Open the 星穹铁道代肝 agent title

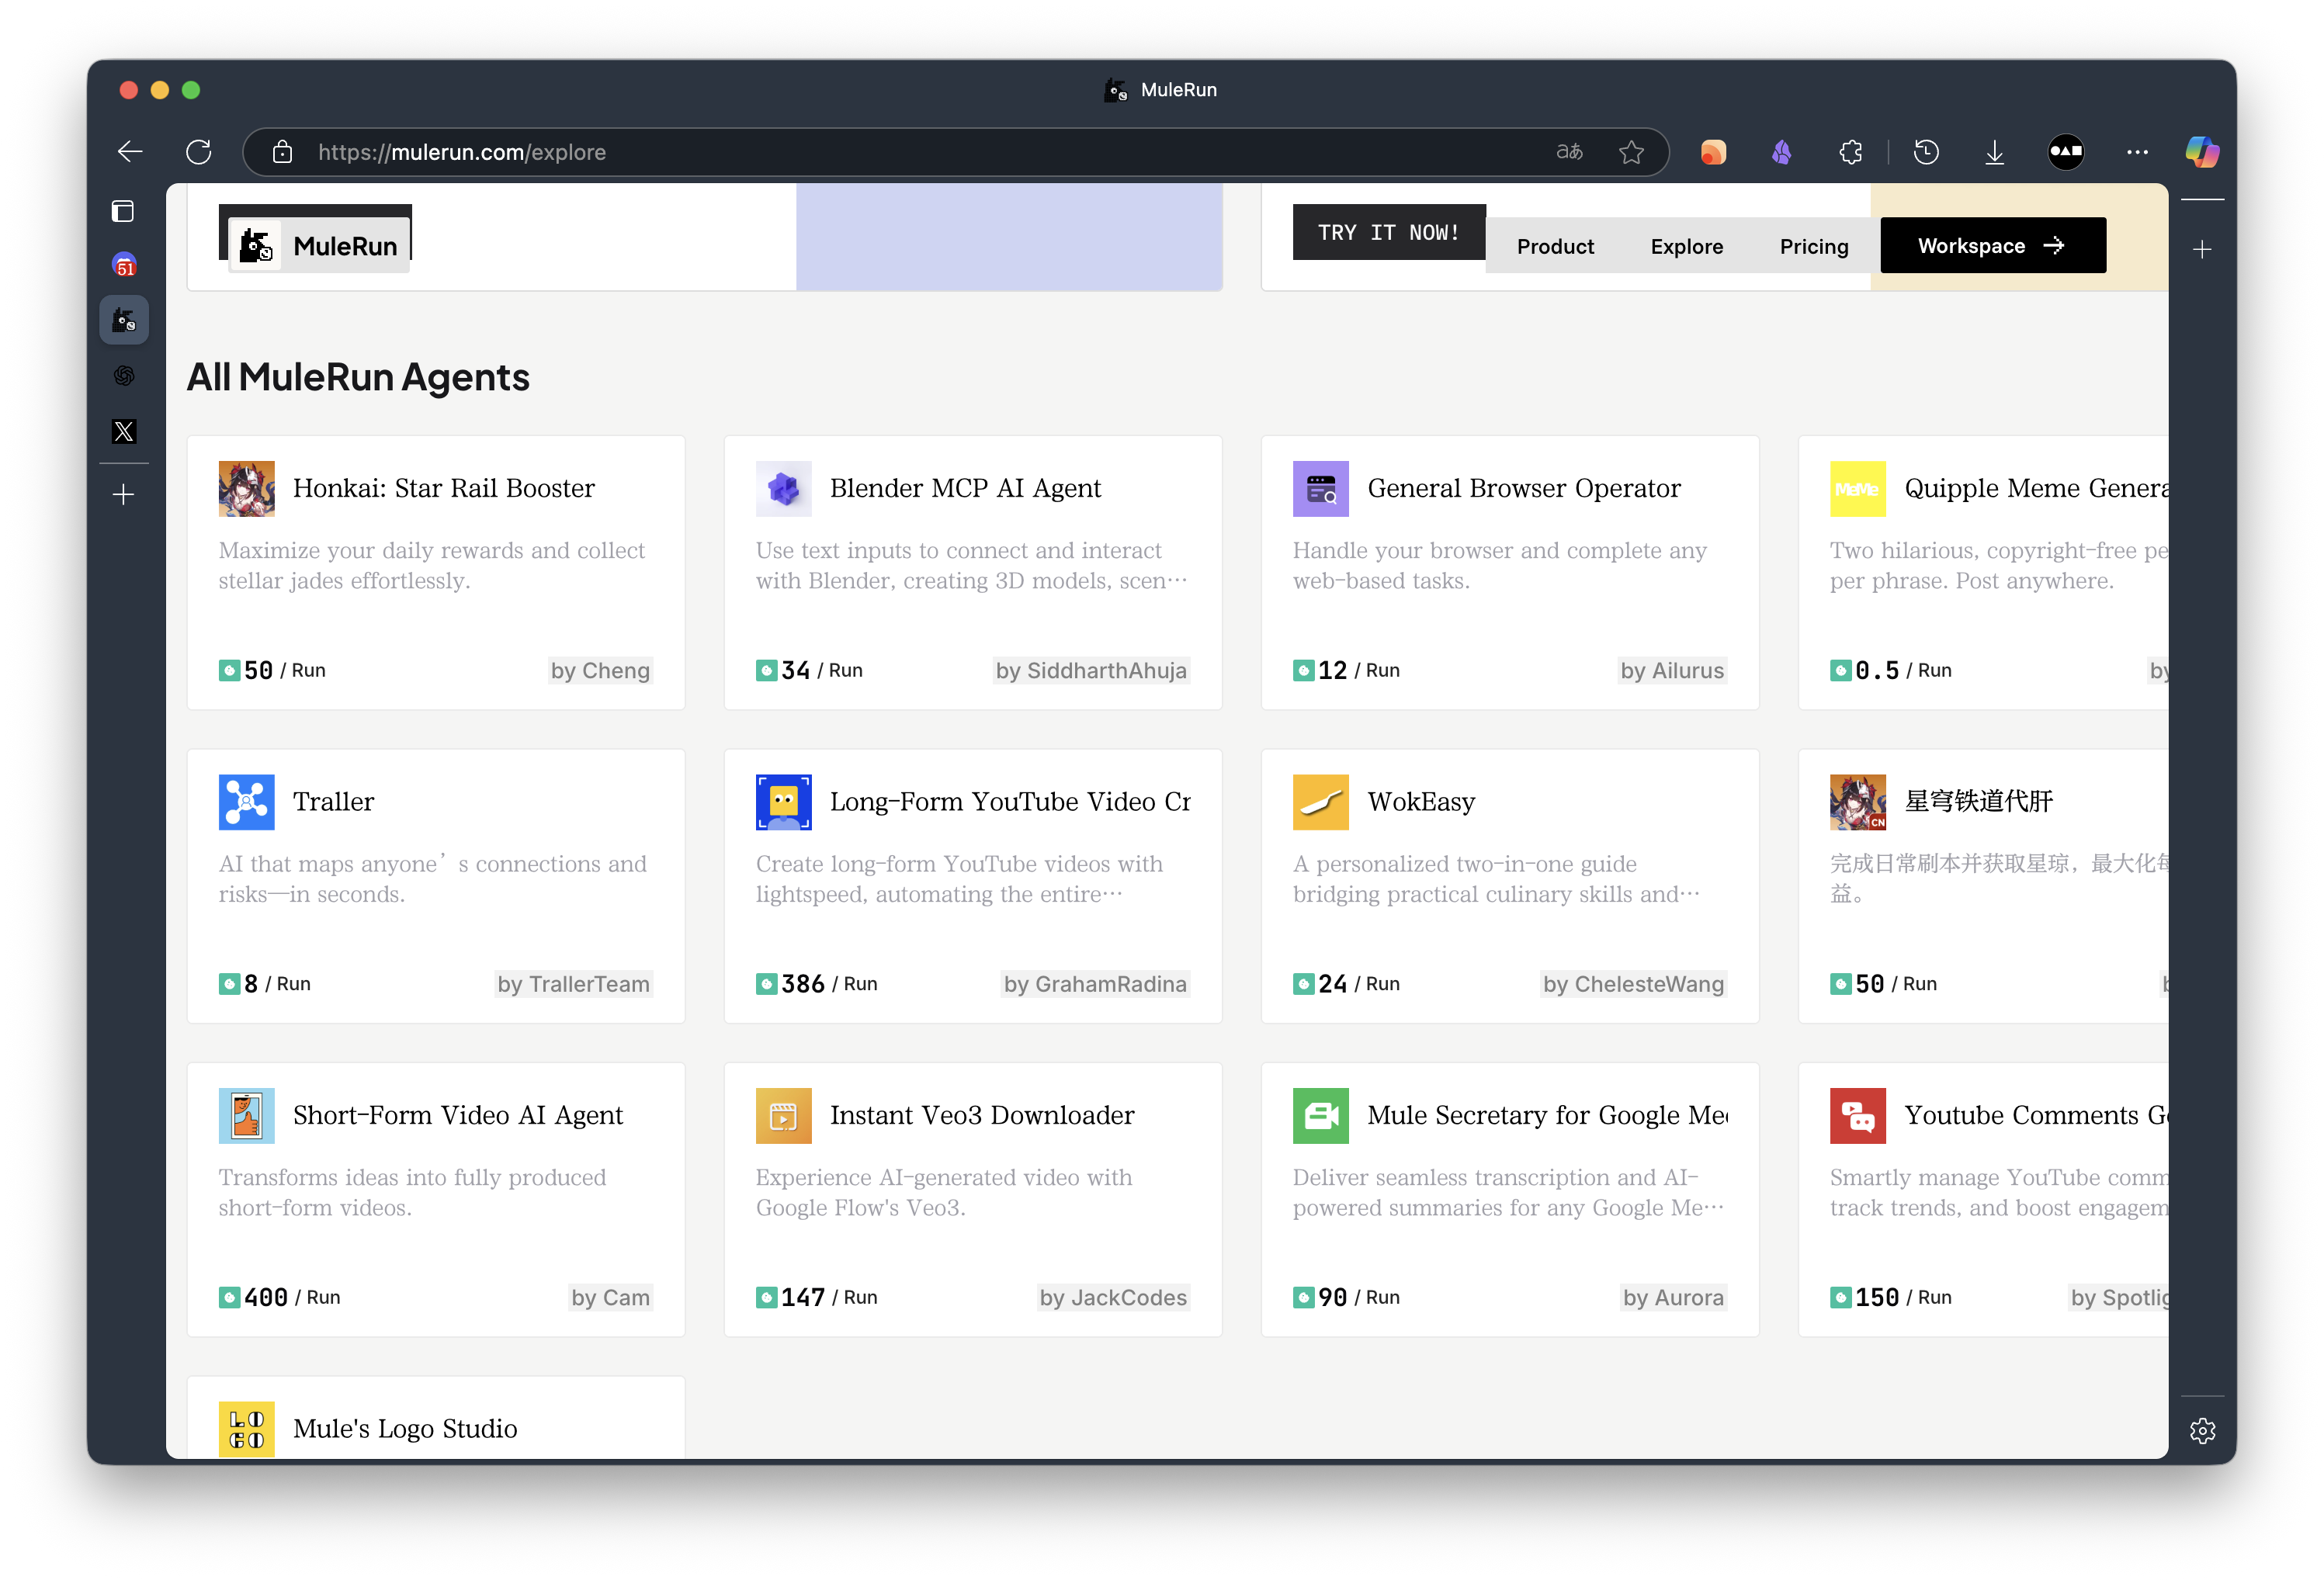click(x=1978, y=802)
